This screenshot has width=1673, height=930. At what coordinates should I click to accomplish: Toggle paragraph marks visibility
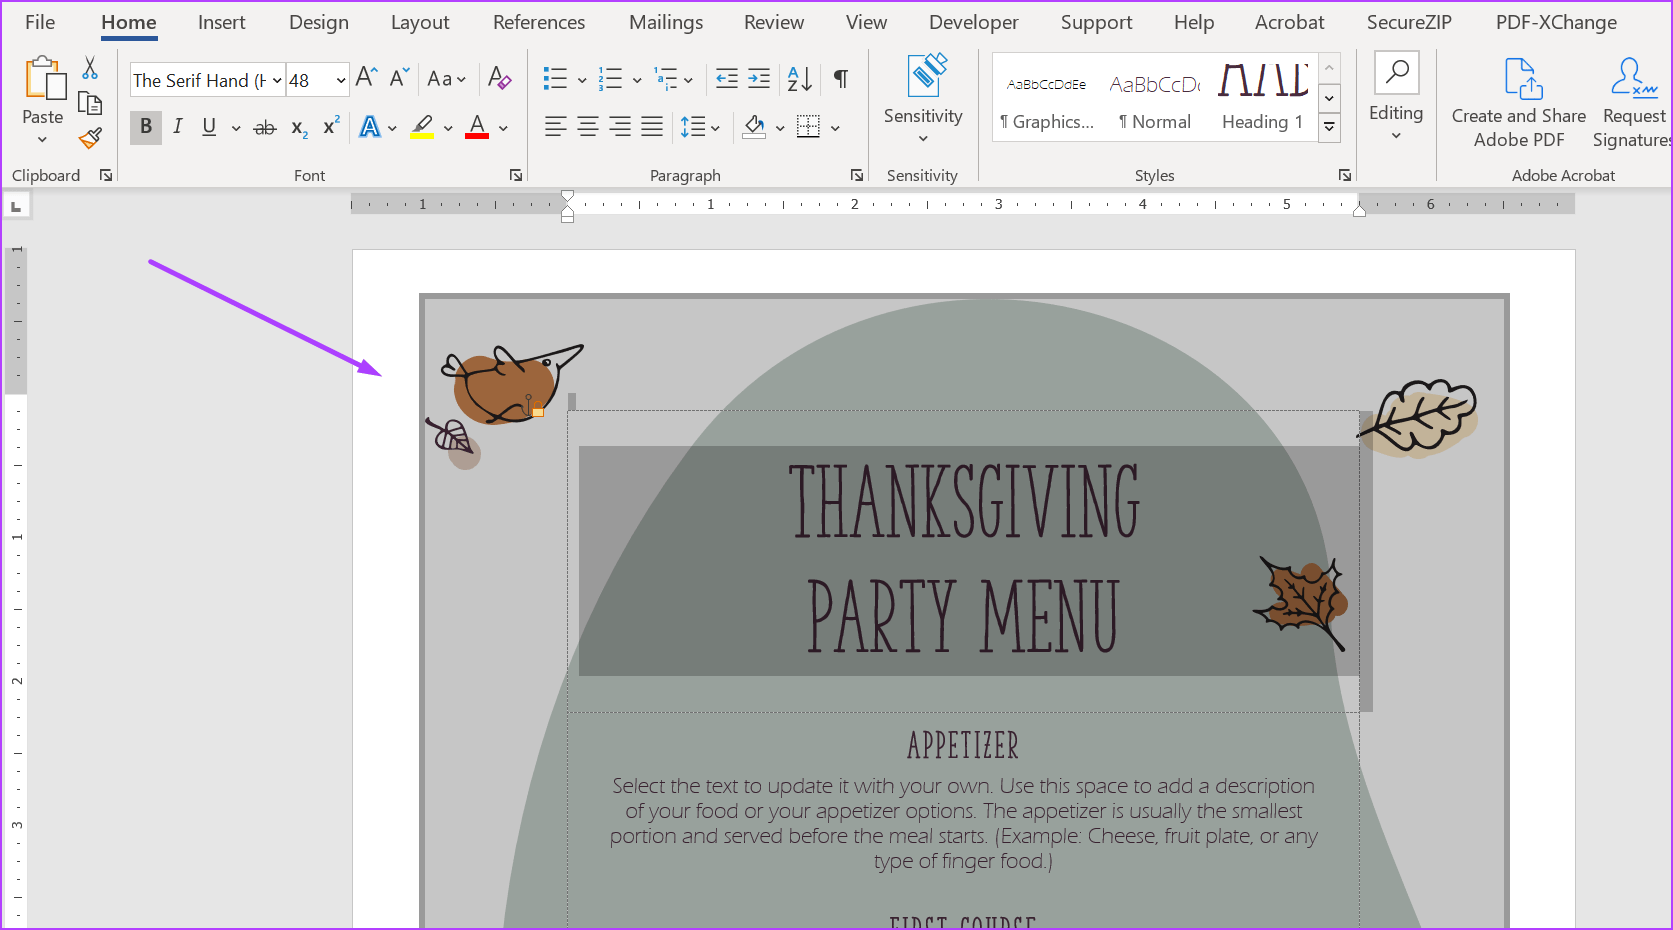click(840, 78)
